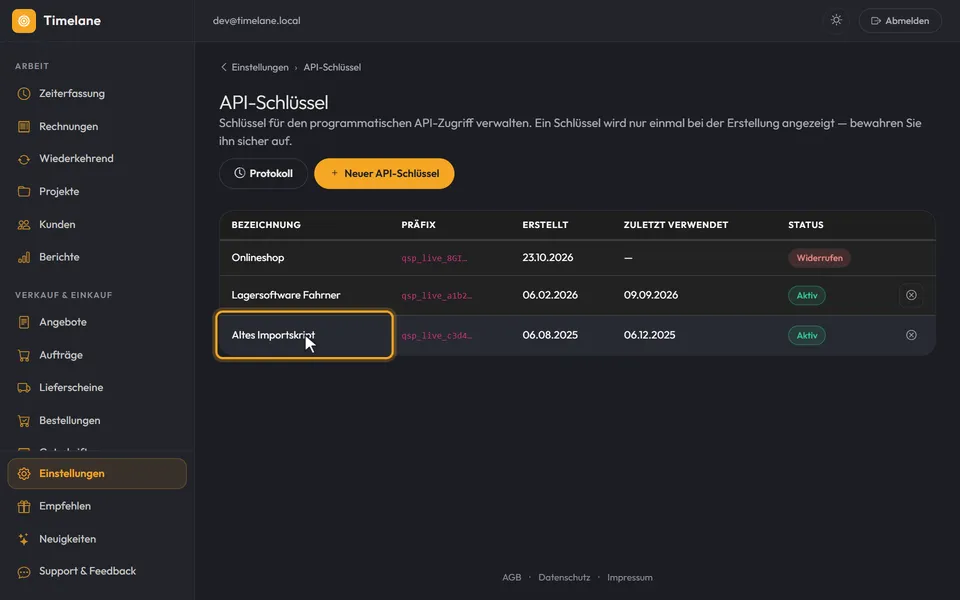Click the Aufträge shopping cart icon

coord(24,355)
